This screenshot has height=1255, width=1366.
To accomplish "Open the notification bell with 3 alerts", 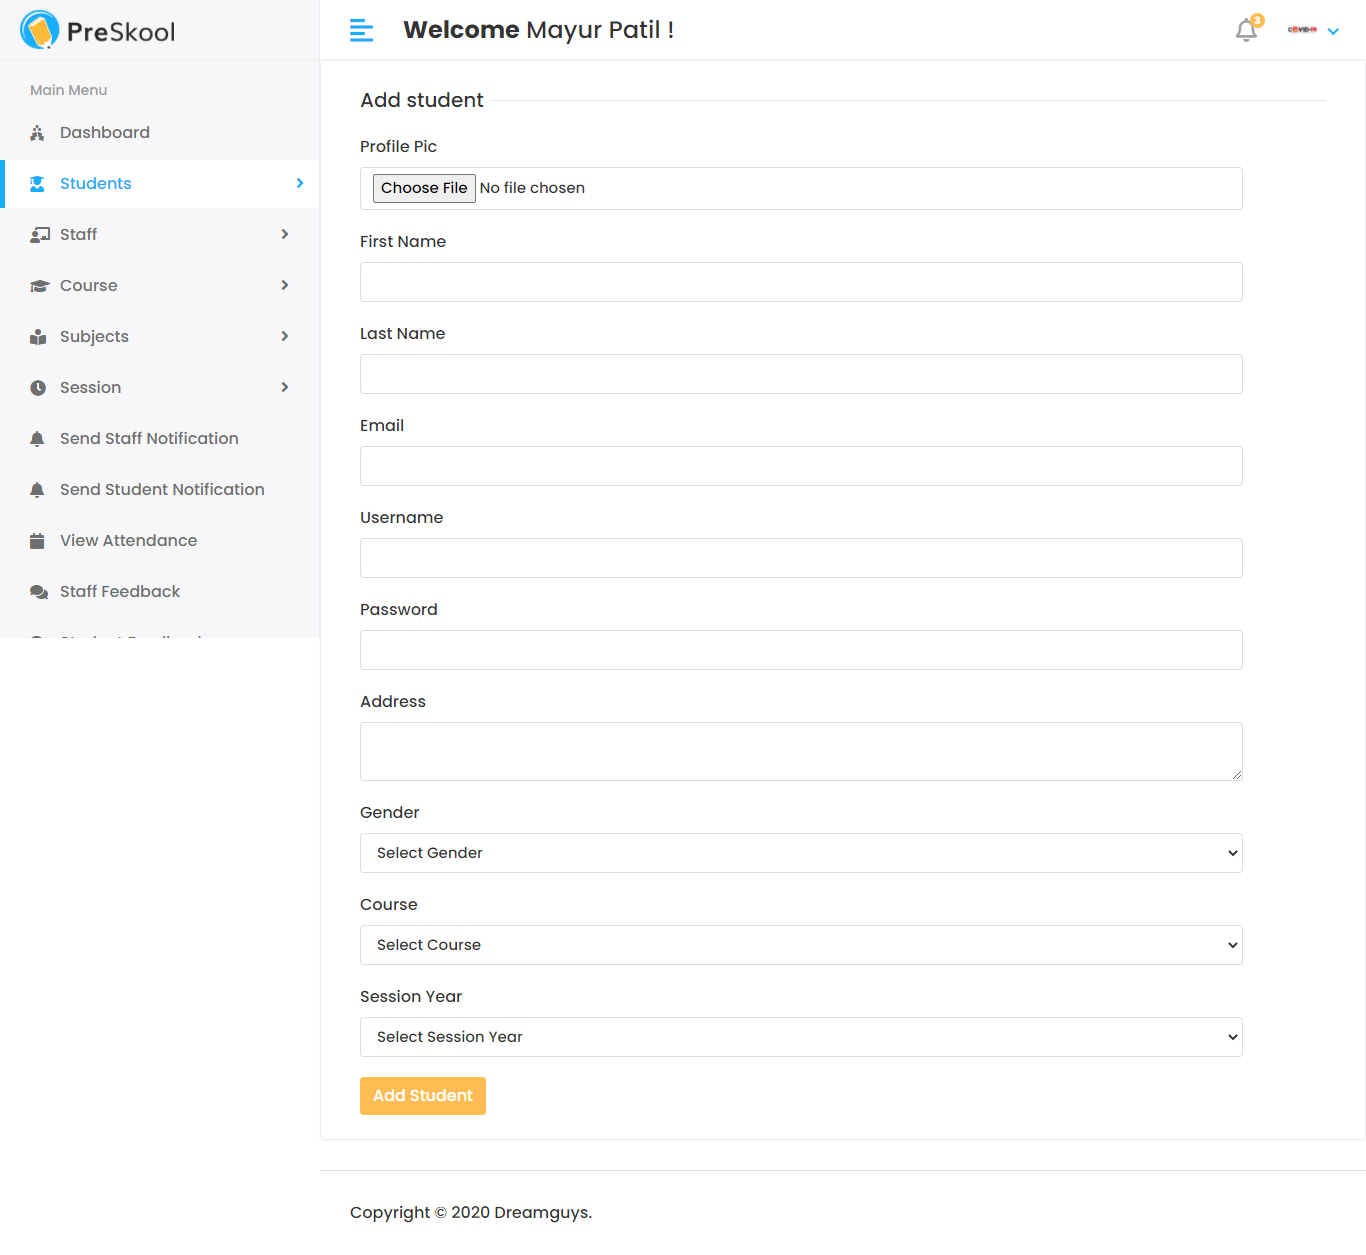I will (x=1245, y=31).
